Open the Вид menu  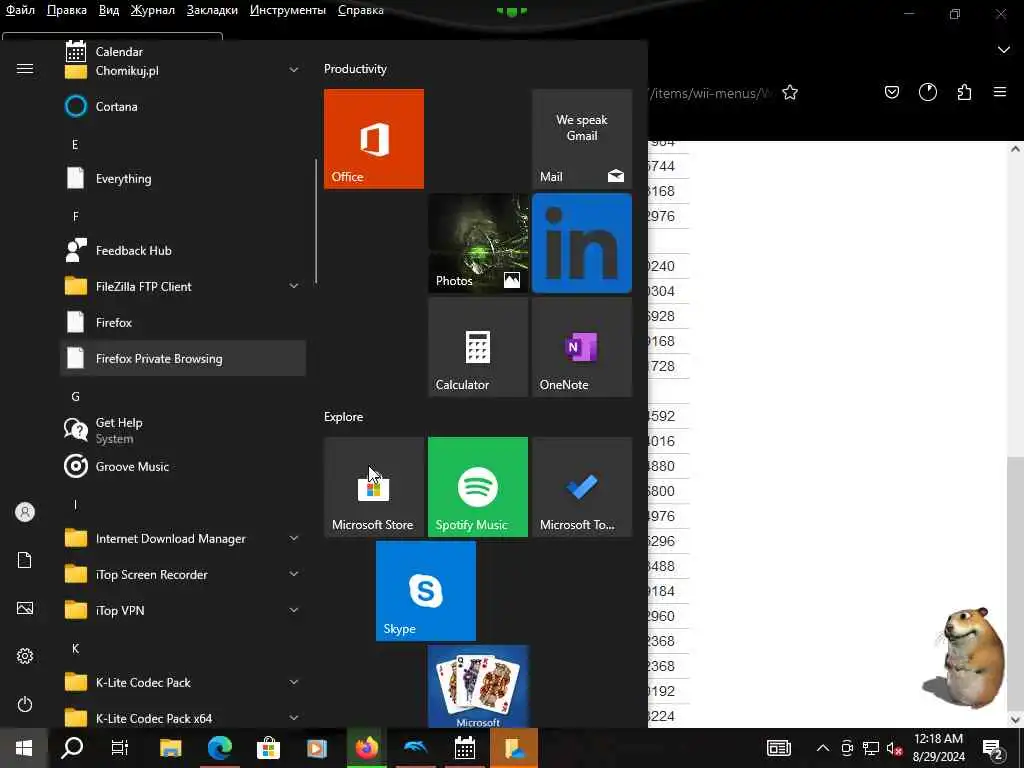coord(109,10)
